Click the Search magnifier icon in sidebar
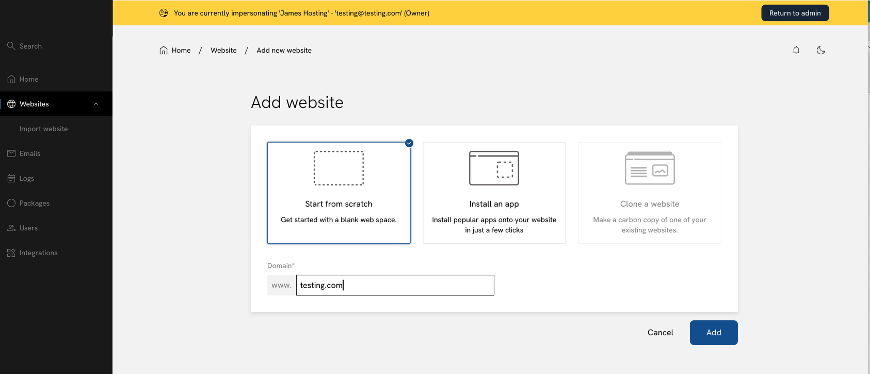Screen dimensions: 870x374 click(11, 46)
